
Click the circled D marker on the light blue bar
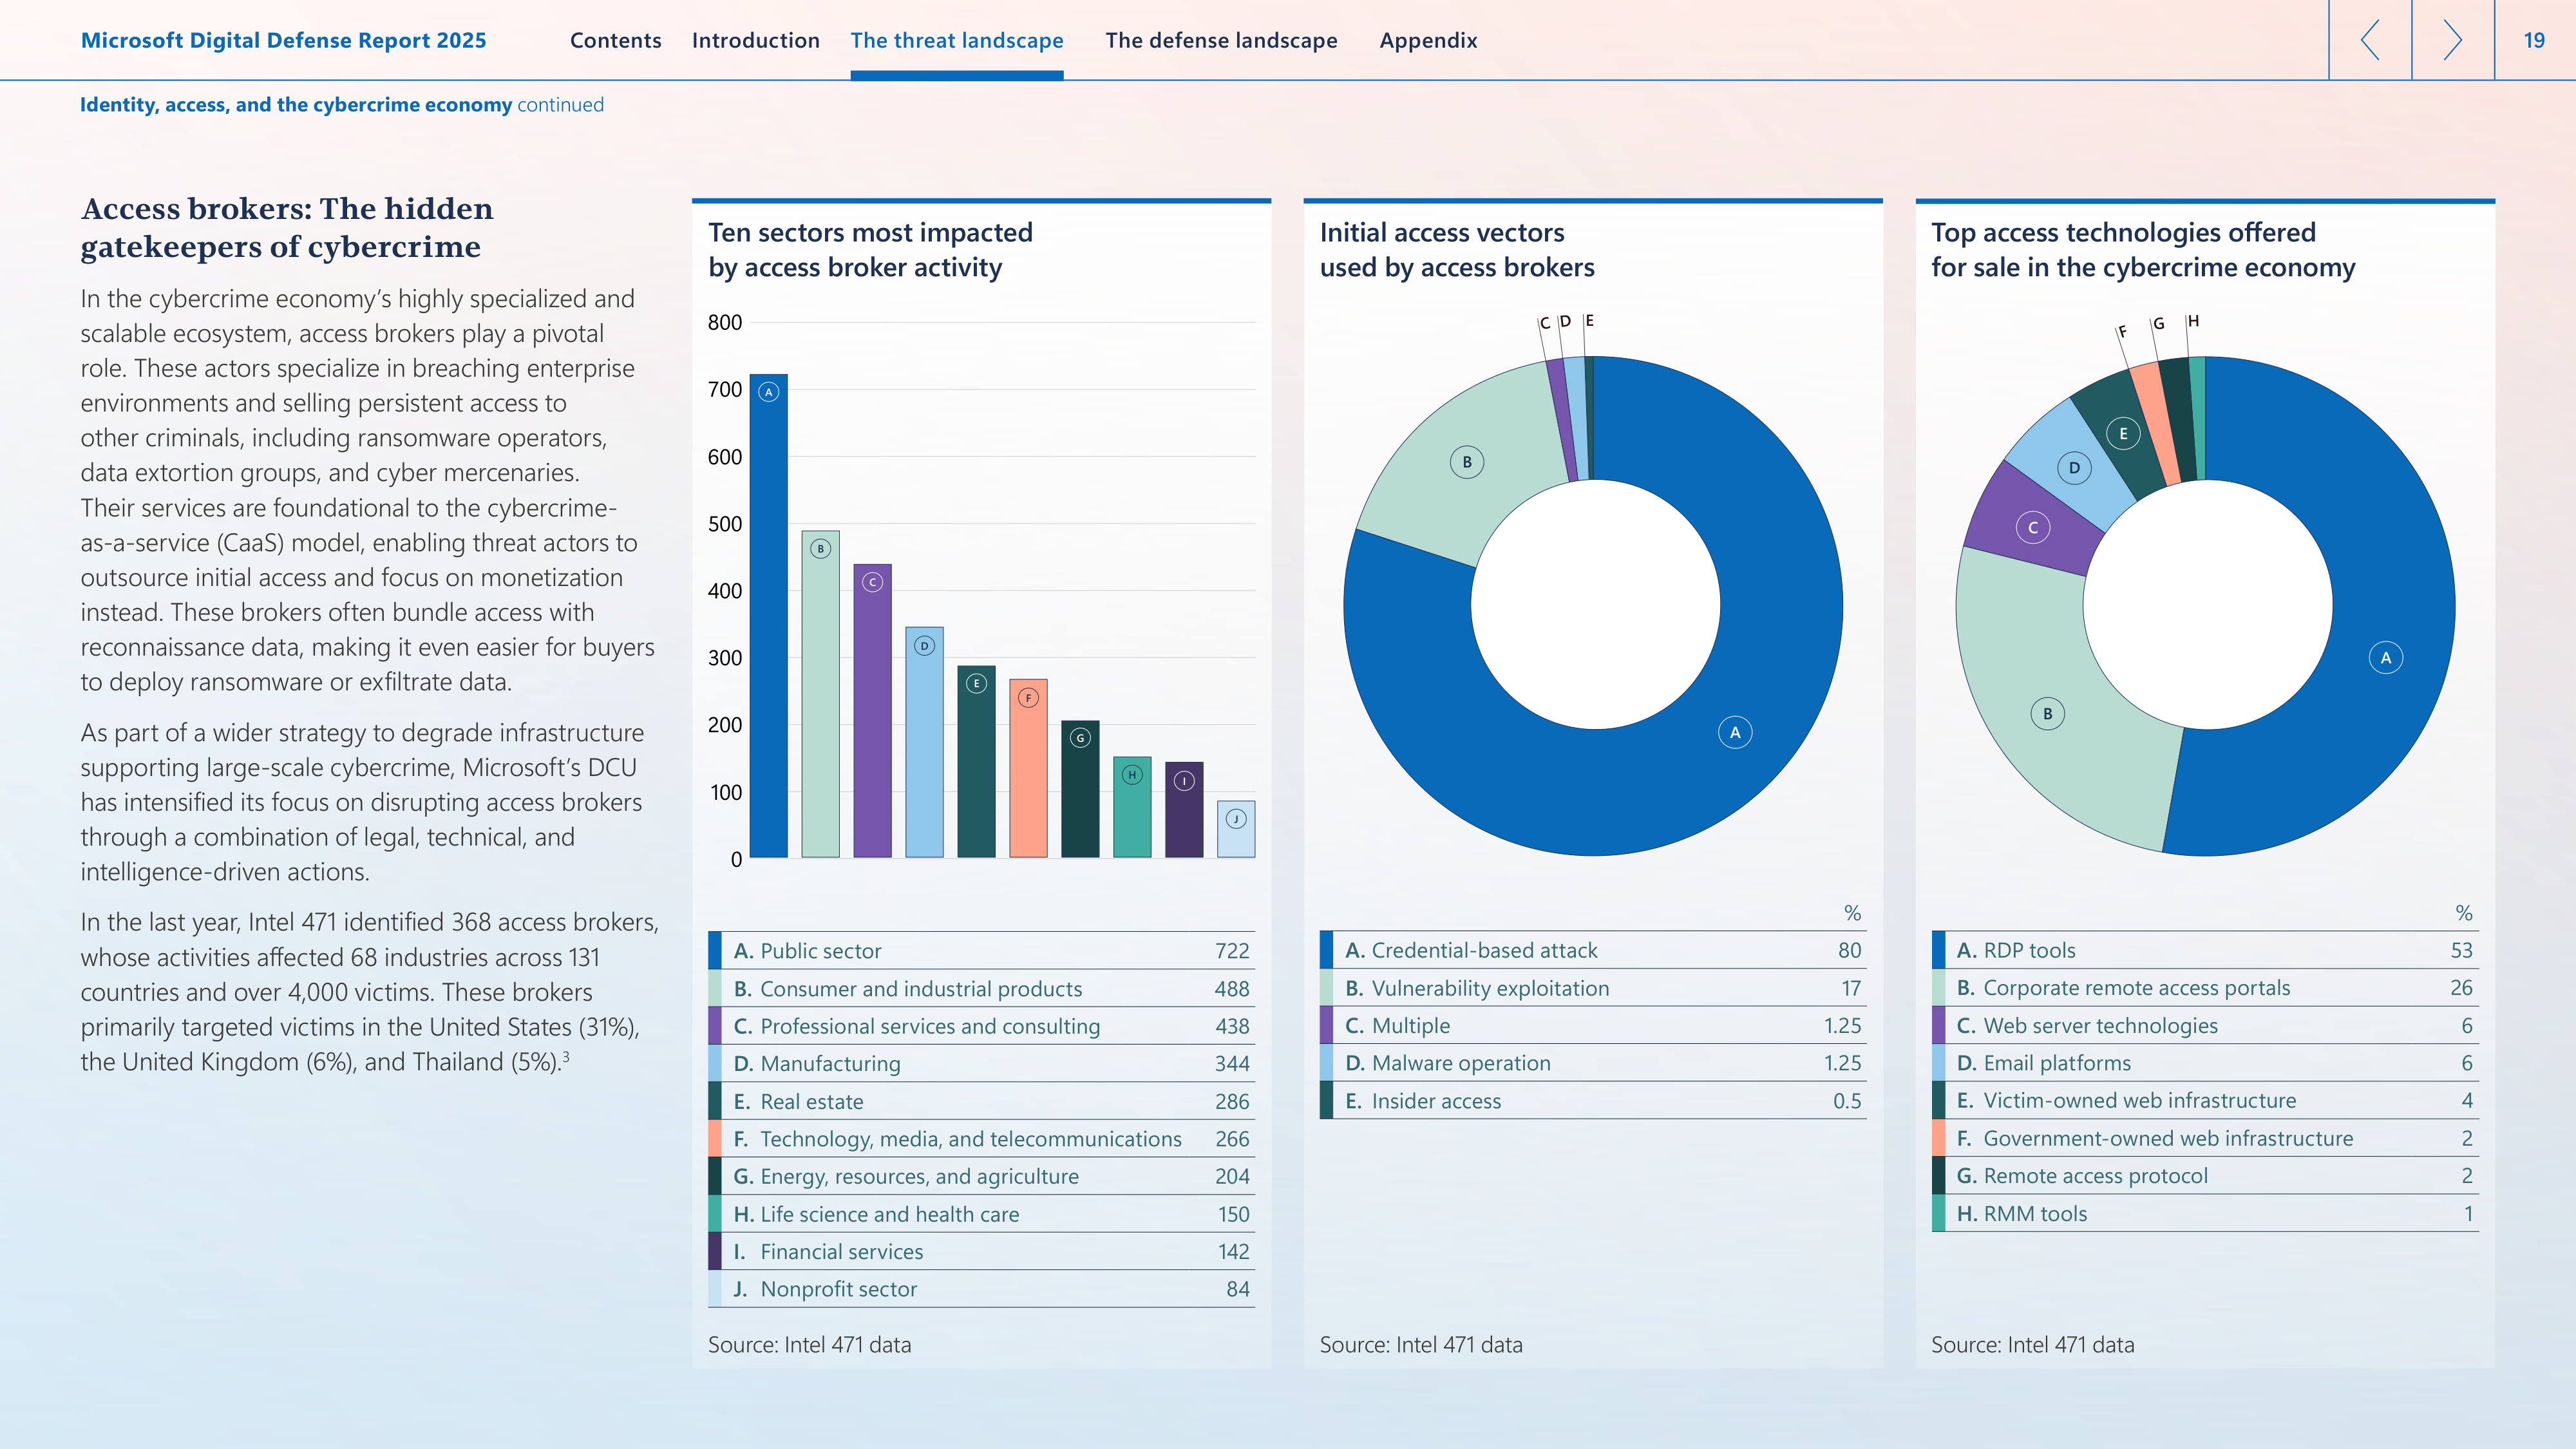(924, 646)
